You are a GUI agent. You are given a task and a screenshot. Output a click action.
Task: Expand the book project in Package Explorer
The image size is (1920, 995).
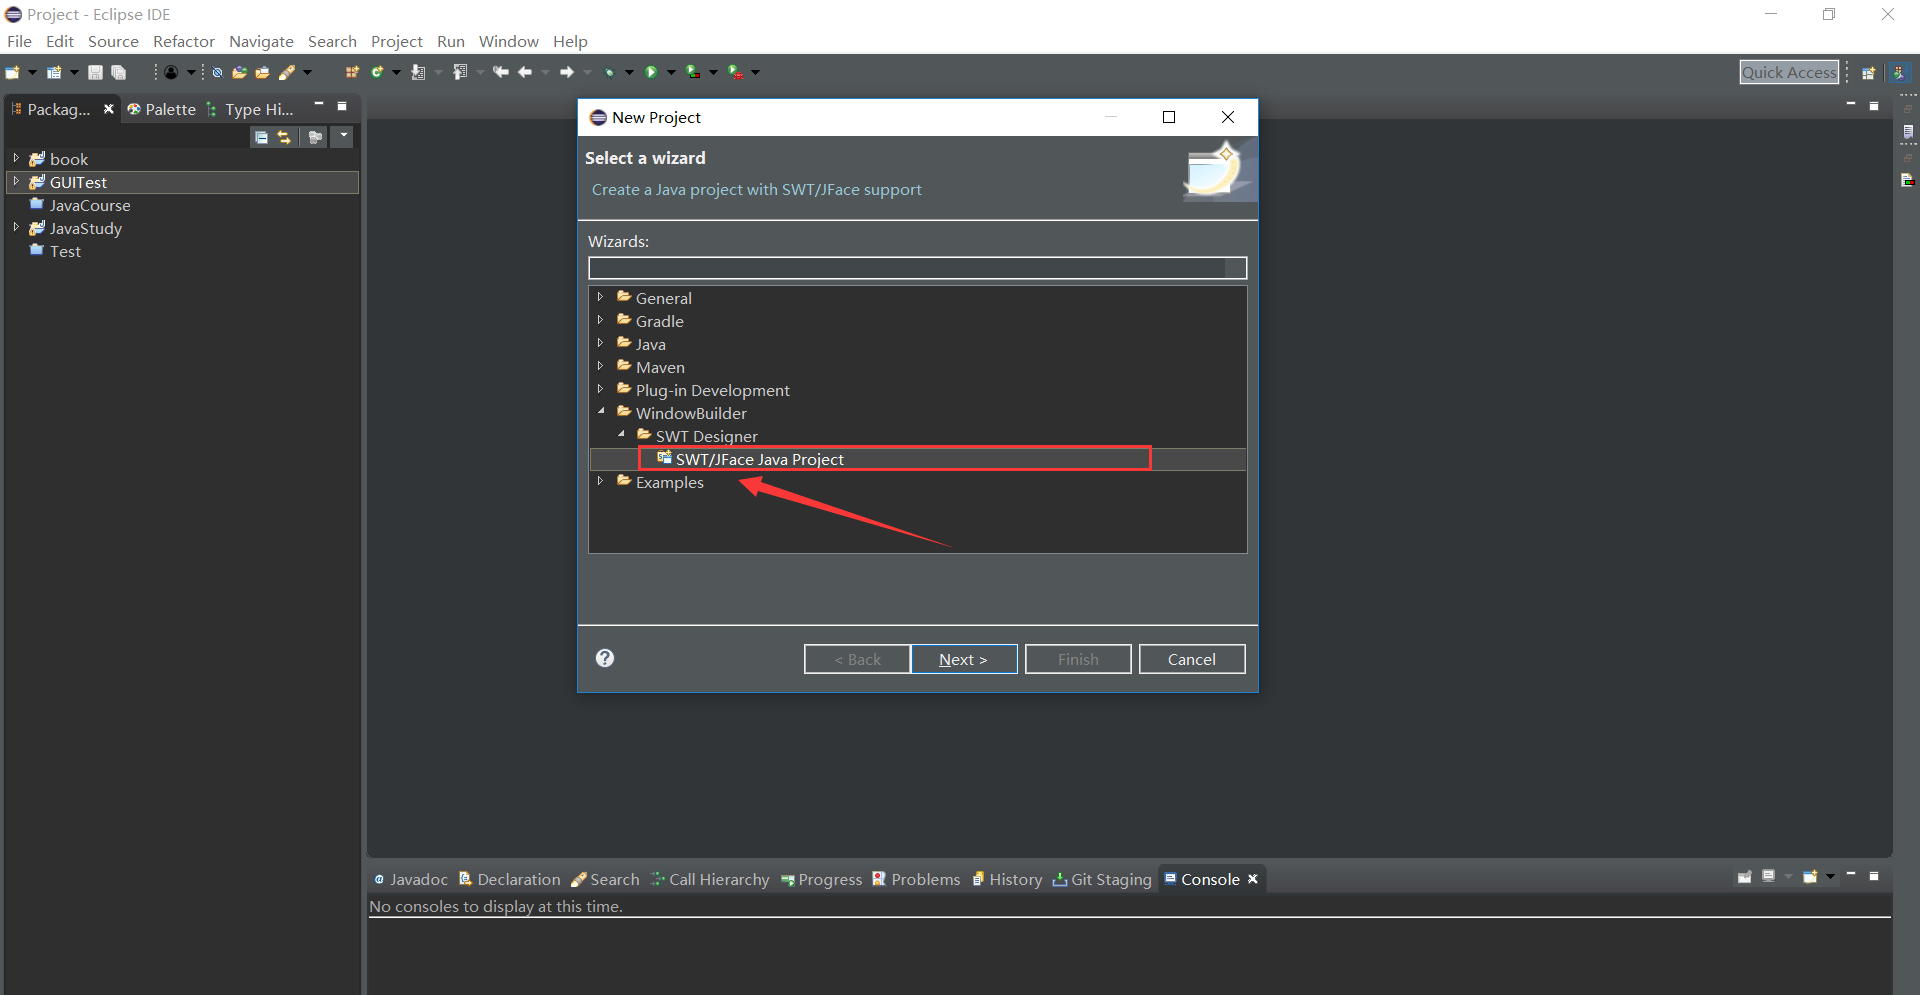click(x=14, y=157)
